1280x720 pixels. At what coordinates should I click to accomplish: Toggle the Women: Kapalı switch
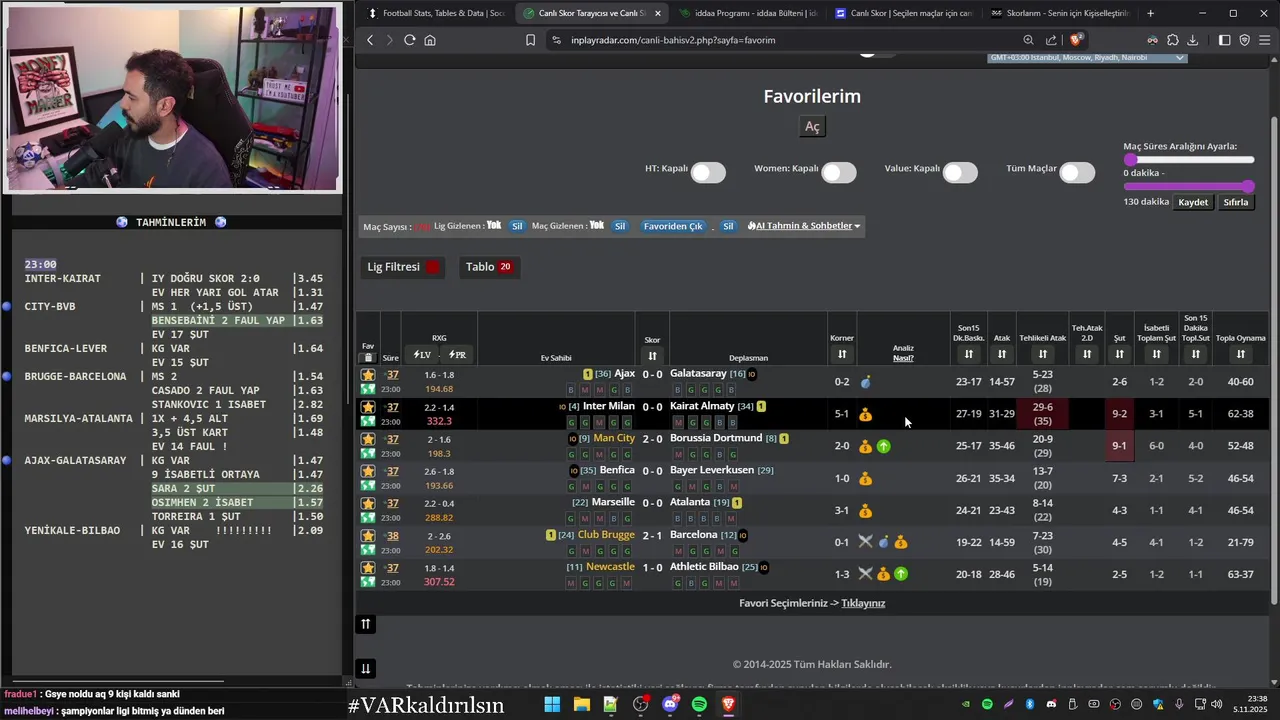pos(839,172)
